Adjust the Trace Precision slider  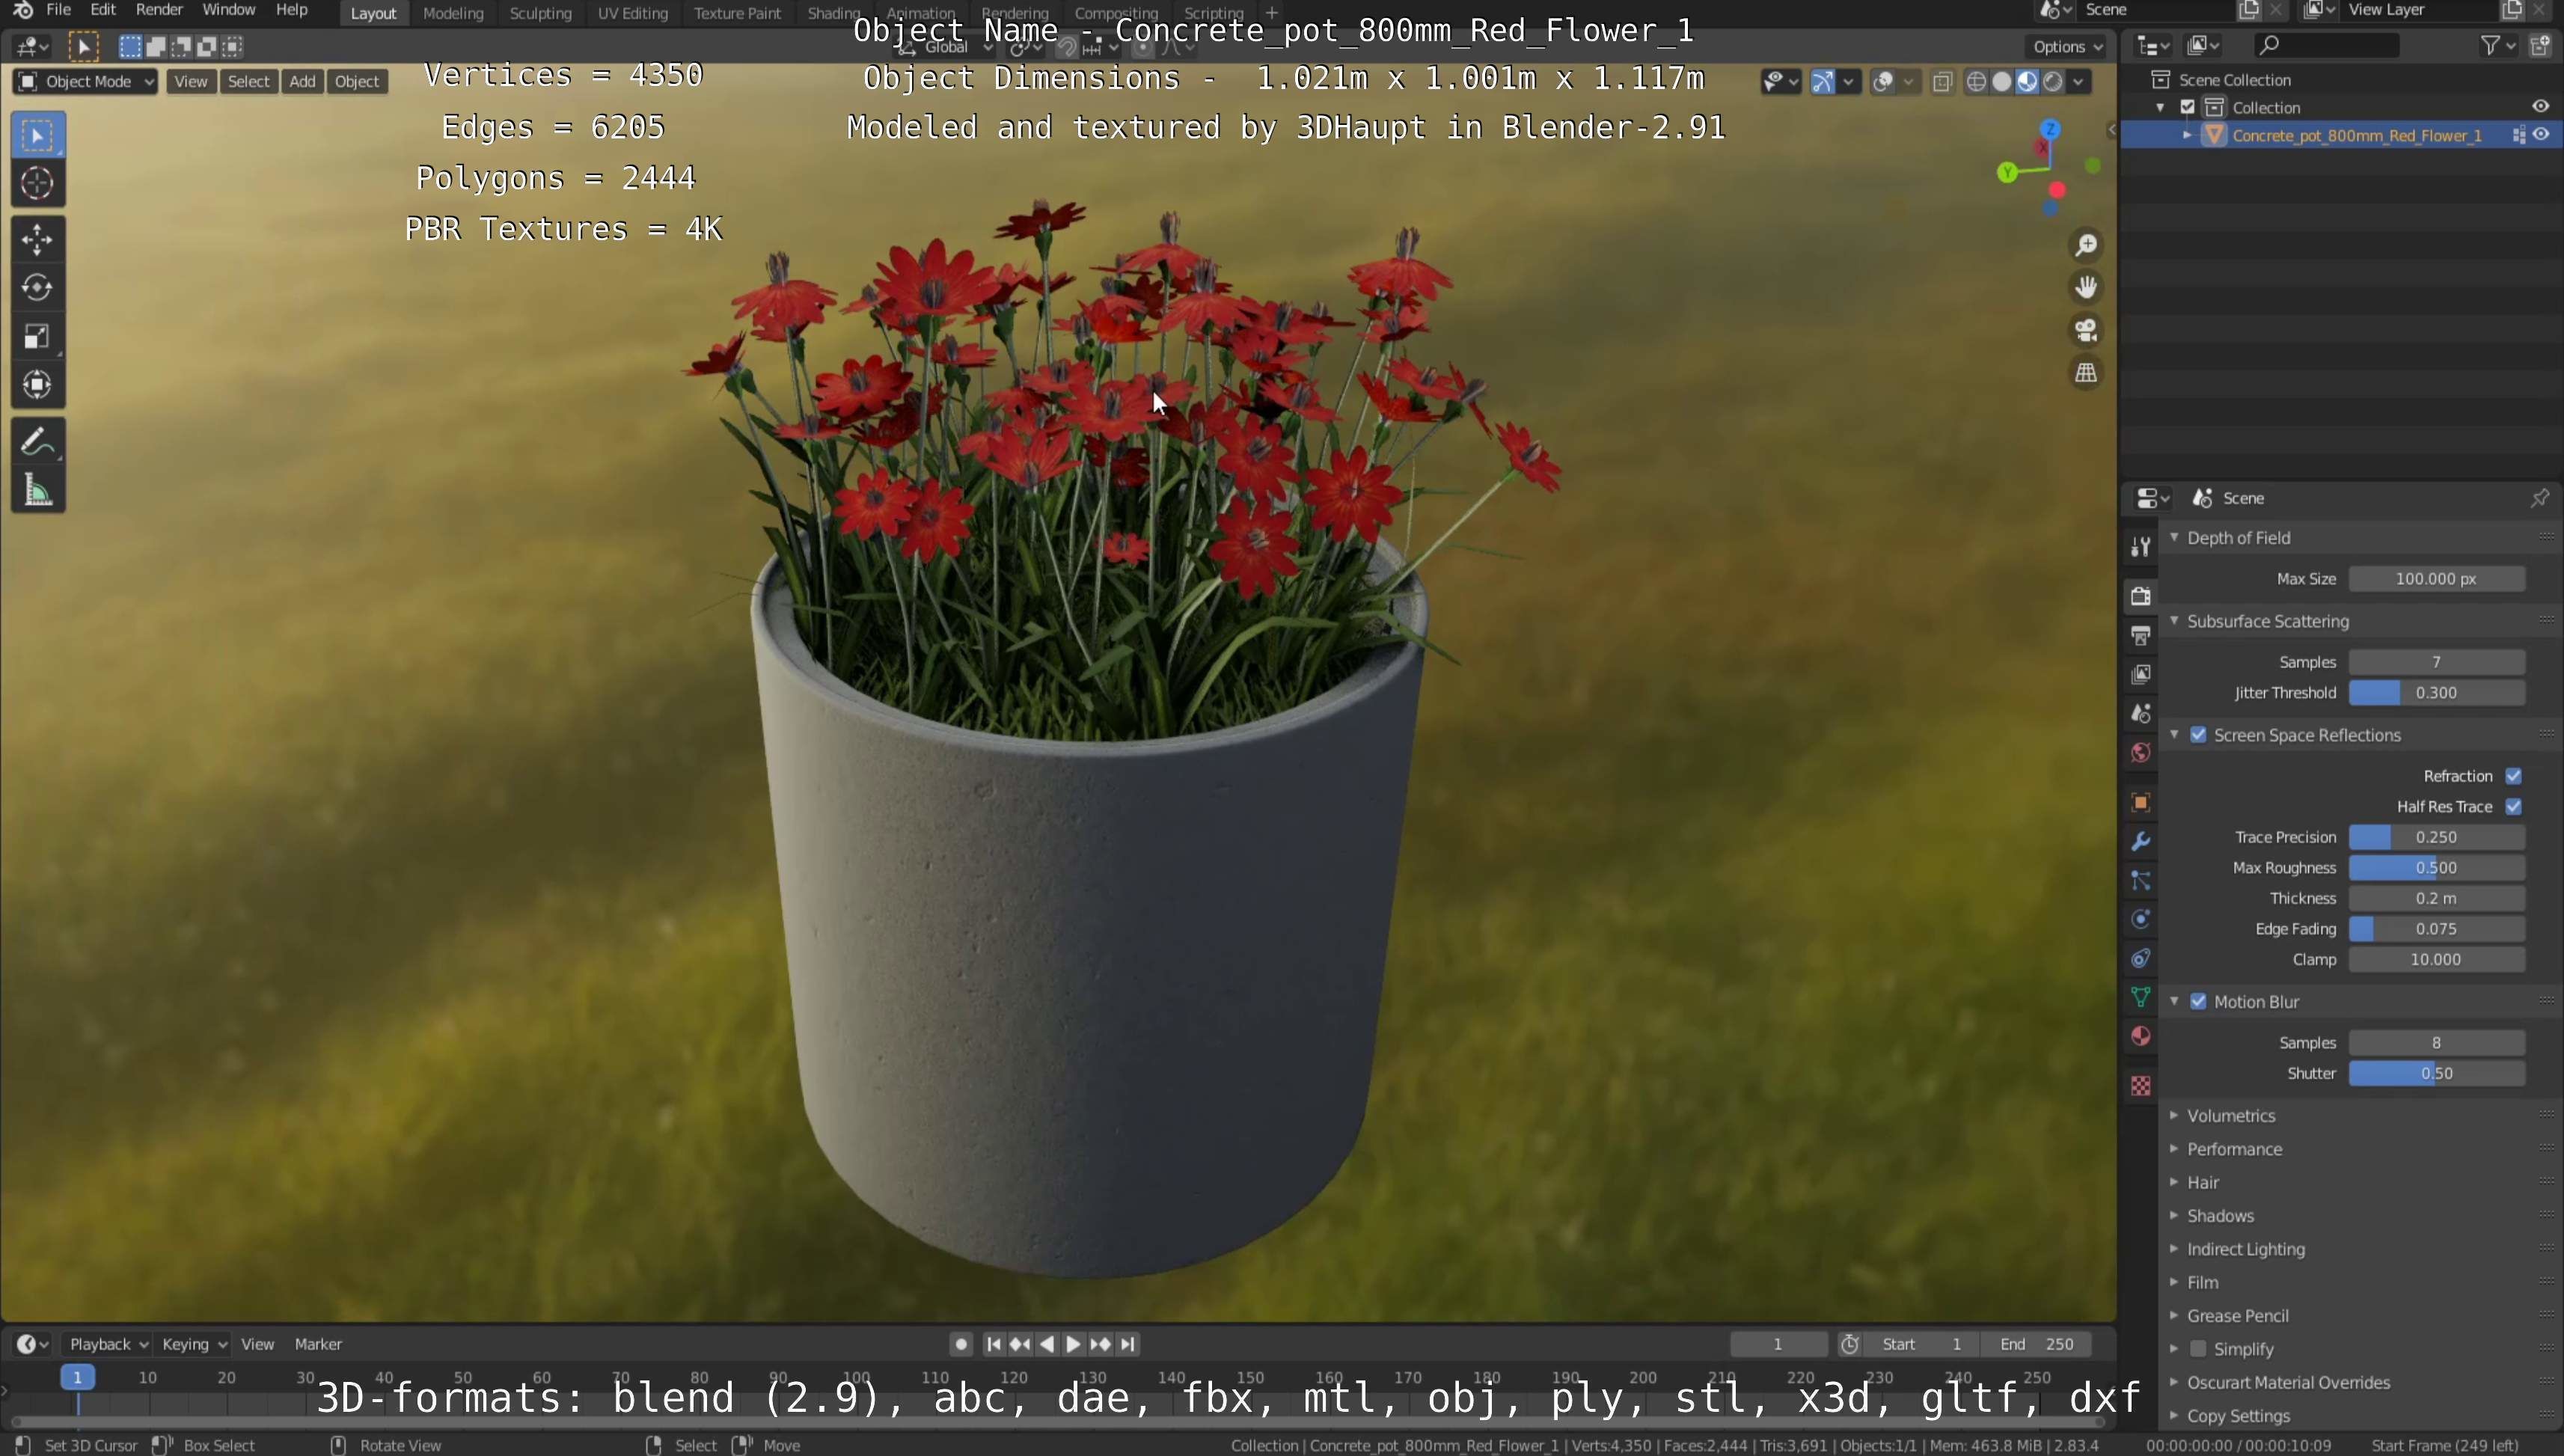pos(2436,837)
